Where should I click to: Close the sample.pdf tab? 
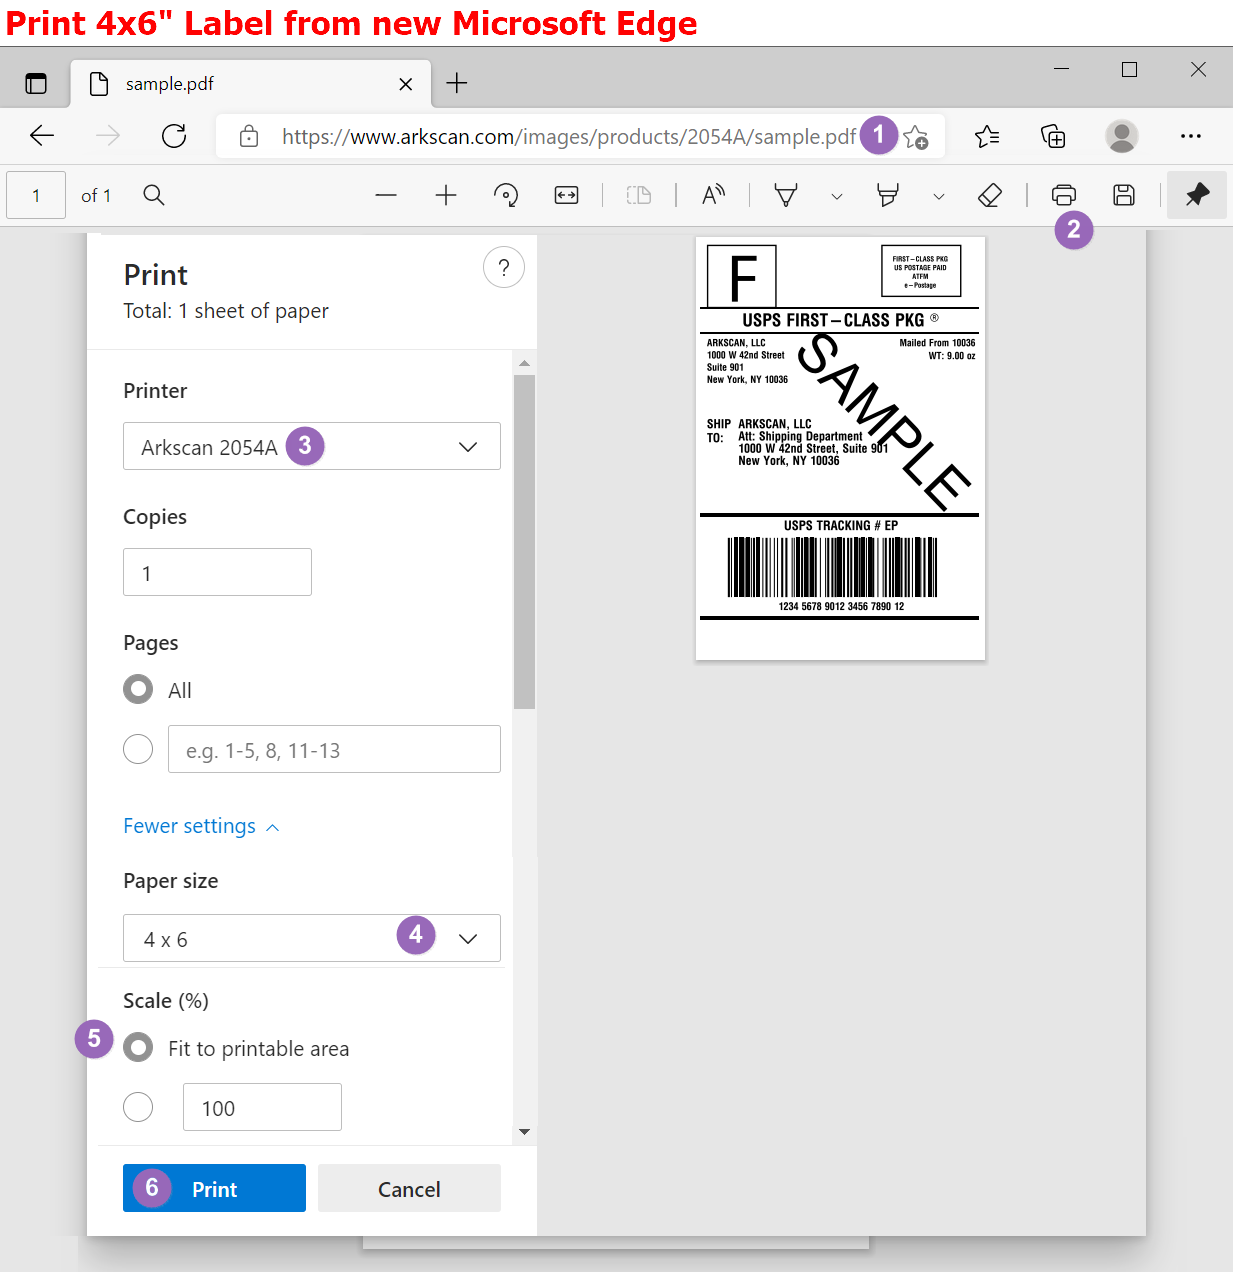(406, 84)
